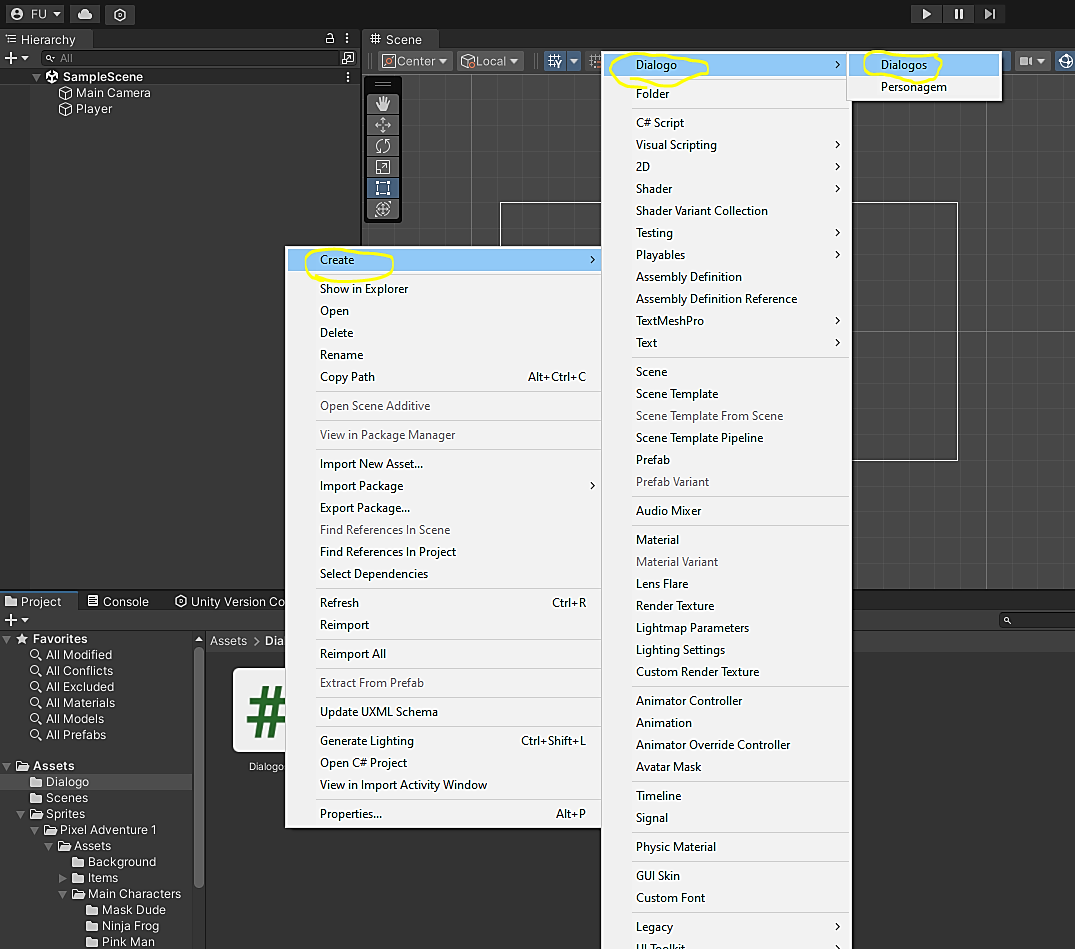This screenshot has width=1075, height=949.
Task: Select the Rect tool
Action: click(382, 188)
